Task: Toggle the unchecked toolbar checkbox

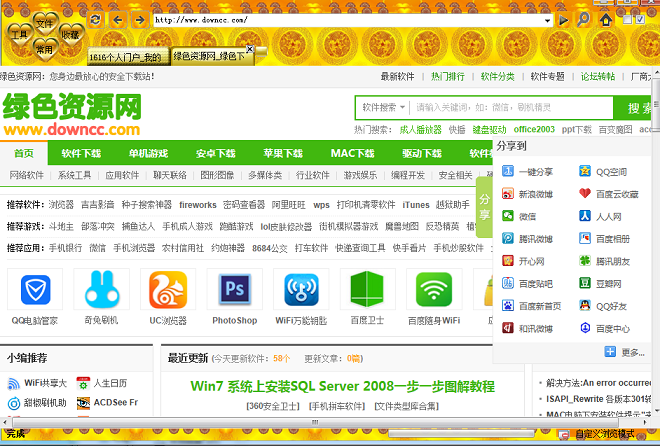Action: click(x=627, y=19)
